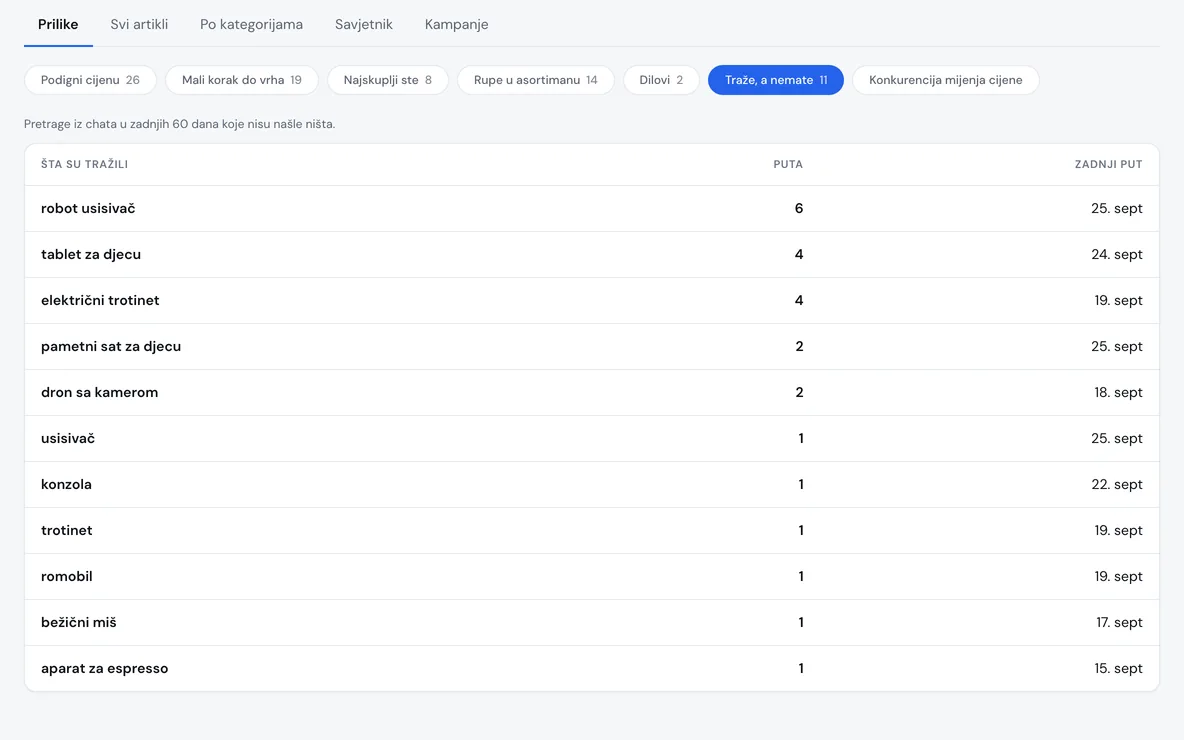Open the Savjetnik tab
This screenshot has width=1184, height=740.
(364, 24)
